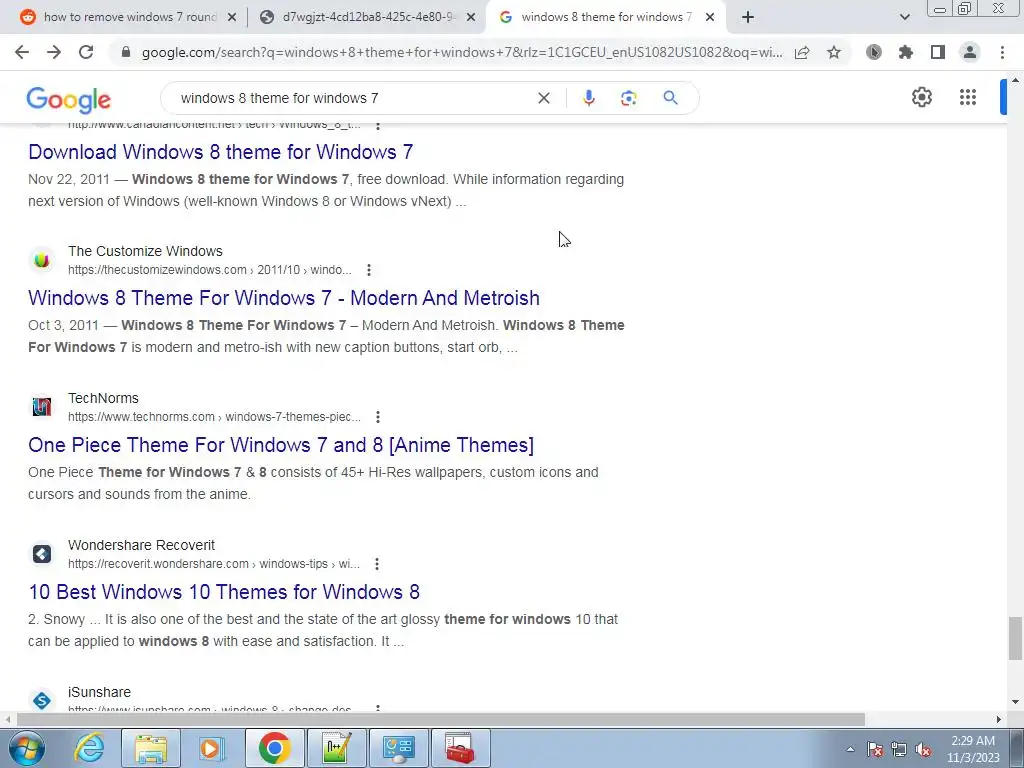Click the Action Center flag tray icon

tap(875, 749)
